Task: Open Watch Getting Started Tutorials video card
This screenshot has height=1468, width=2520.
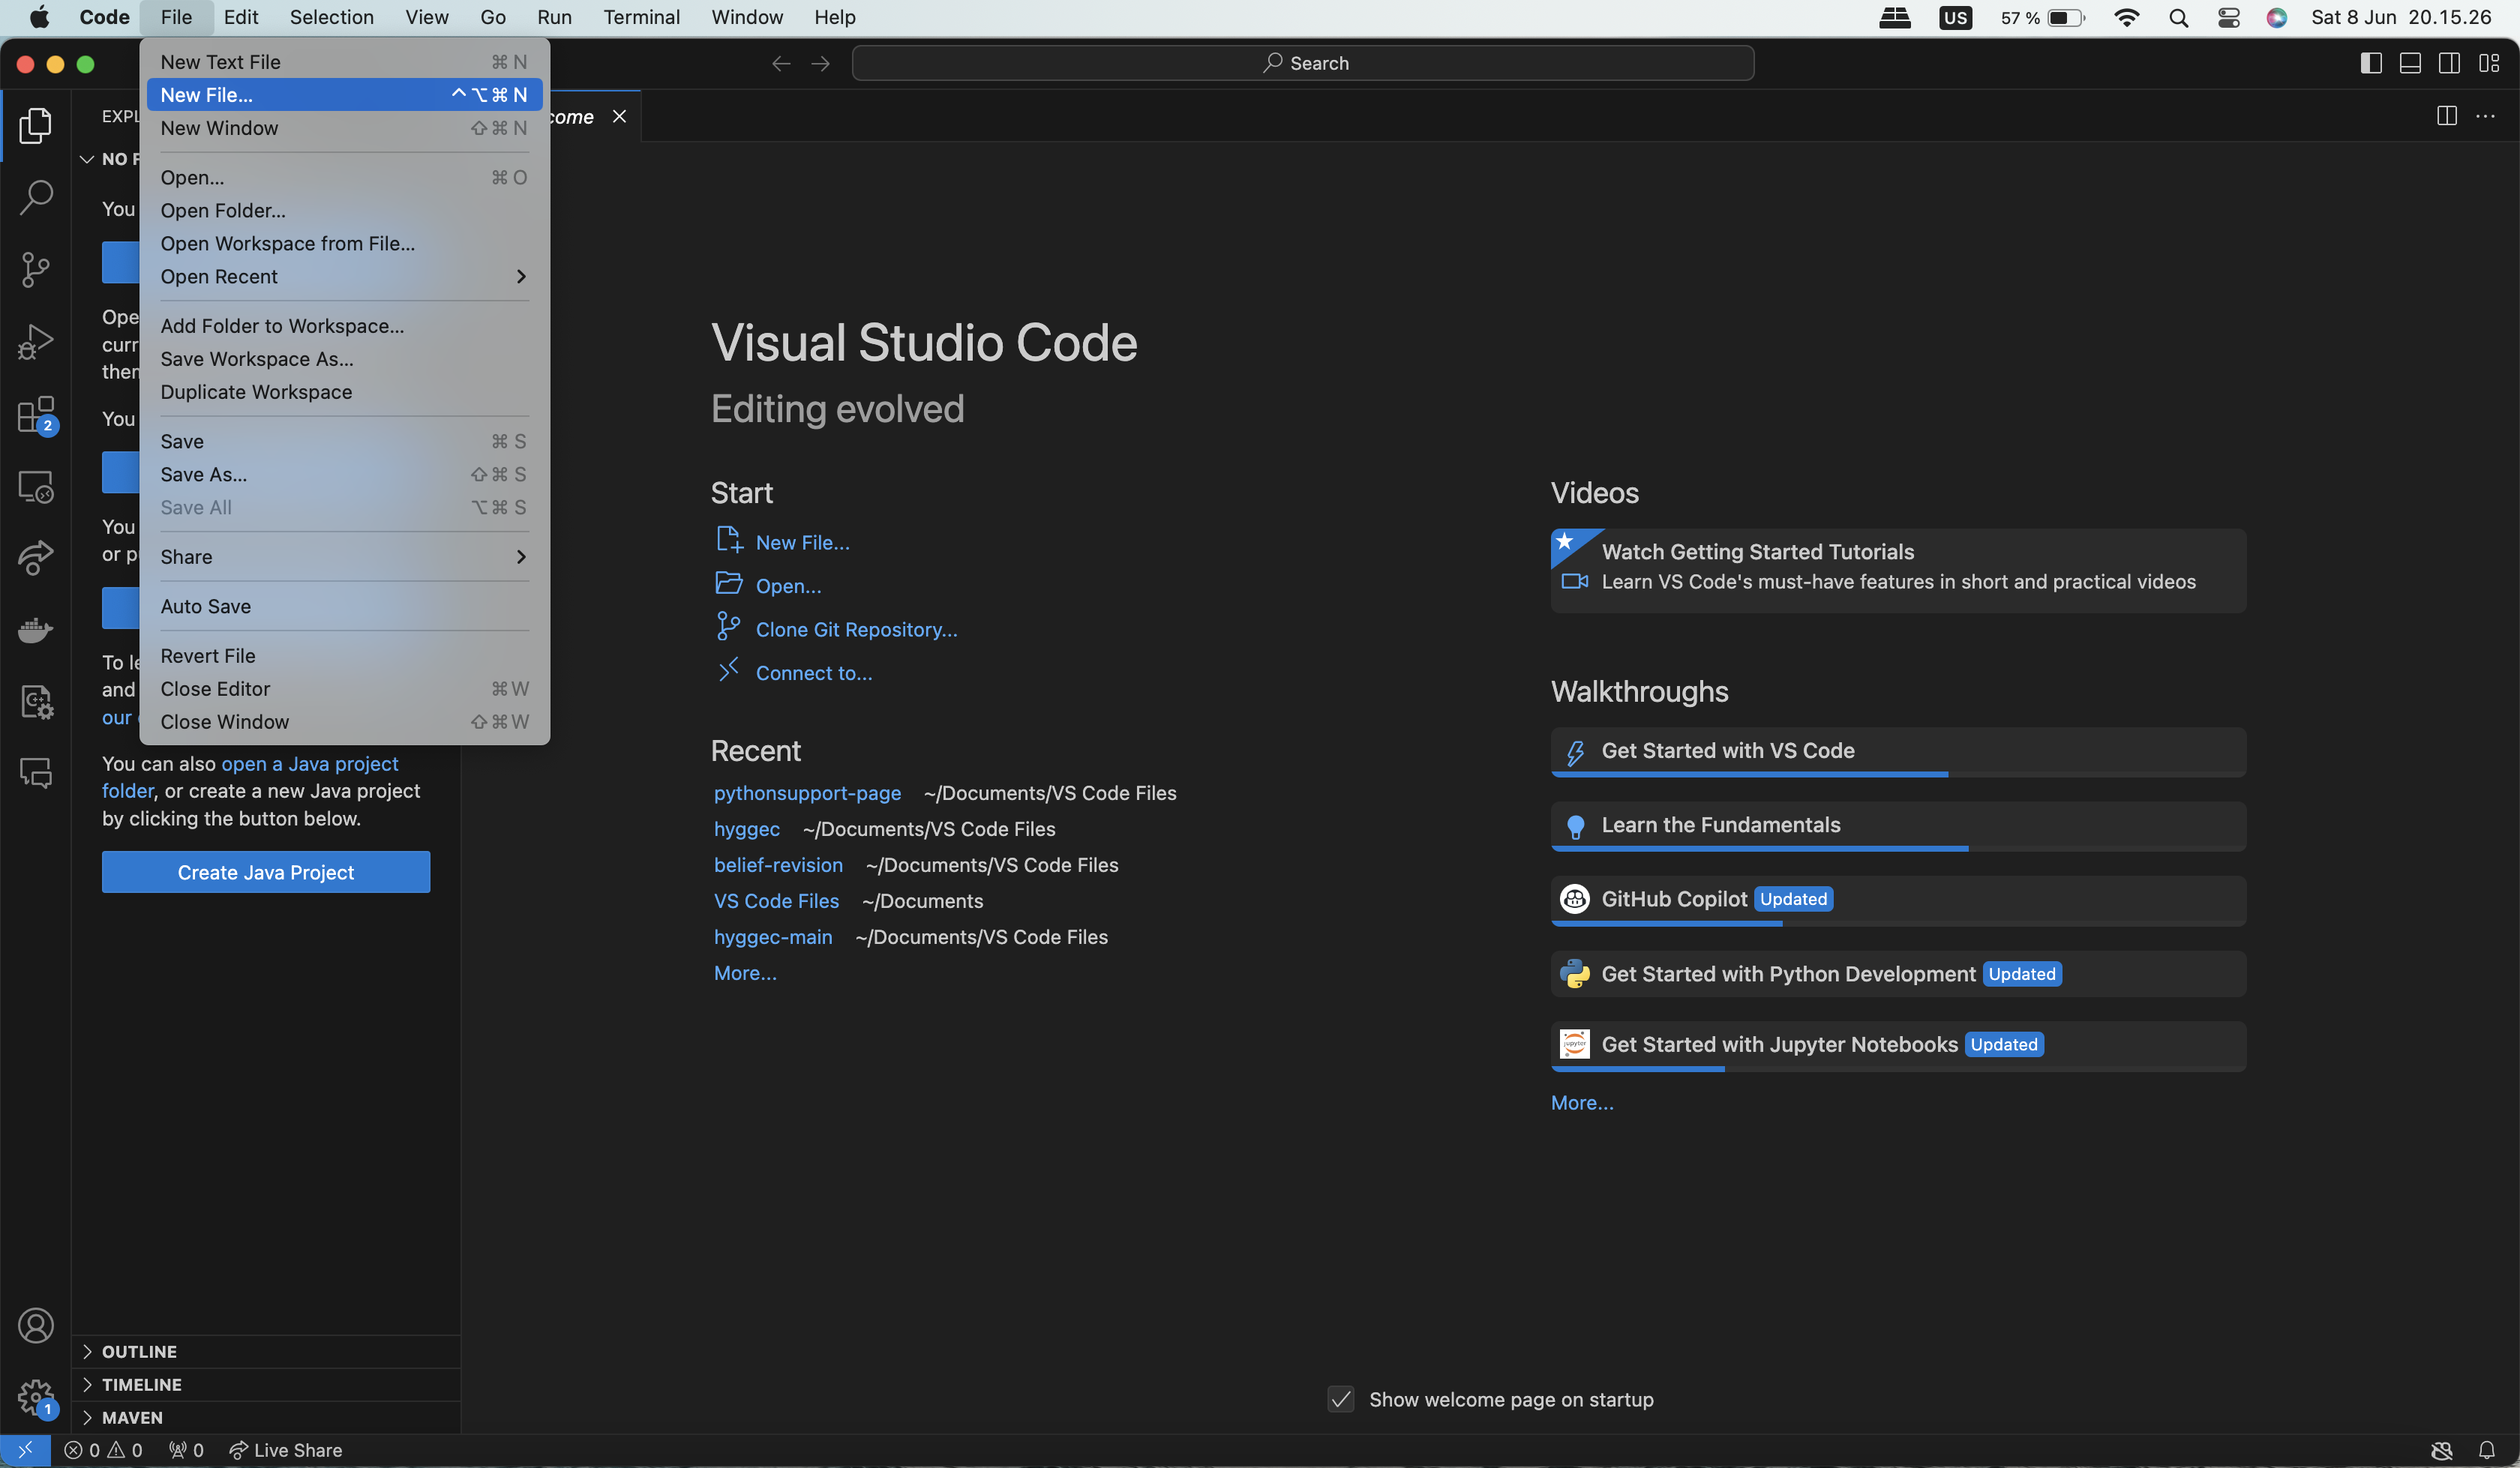Action: click(1897, 570)
